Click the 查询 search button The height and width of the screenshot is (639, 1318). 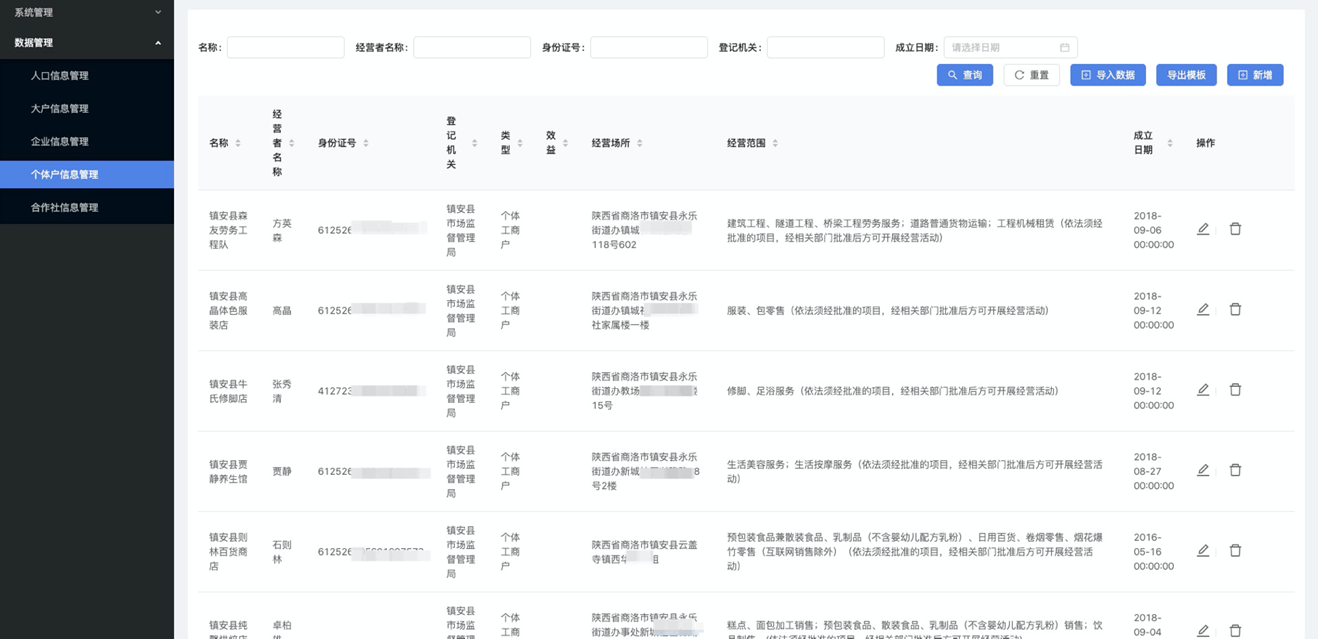pyautogui.click(x=965, y=75)
